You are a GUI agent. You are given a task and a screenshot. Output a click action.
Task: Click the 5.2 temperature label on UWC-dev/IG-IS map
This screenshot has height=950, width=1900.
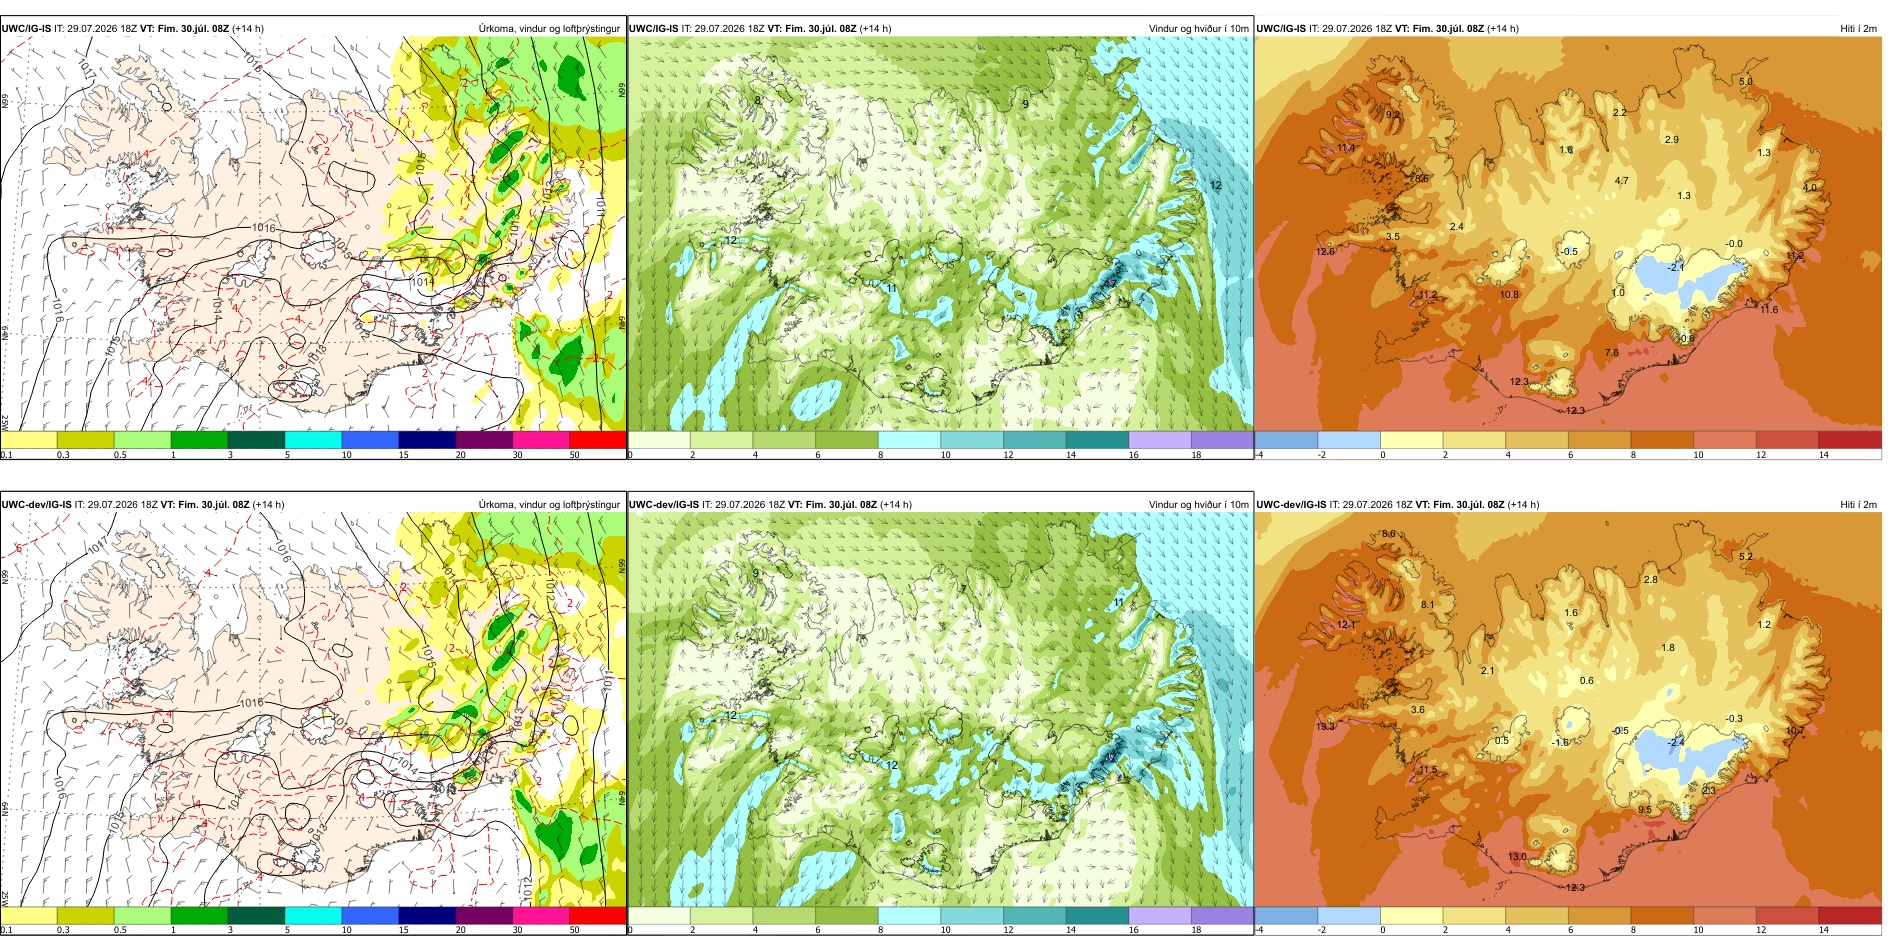click(1745, 557)
